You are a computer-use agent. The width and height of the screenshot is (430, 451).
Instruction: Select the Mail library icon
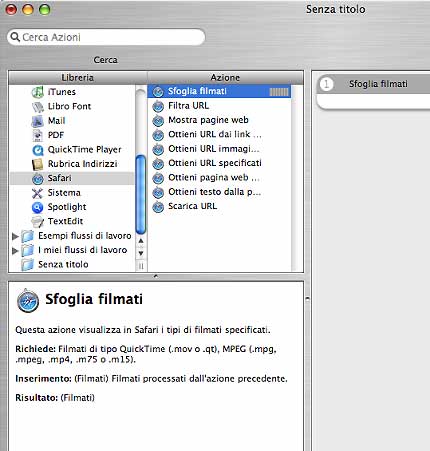[38, 121]
